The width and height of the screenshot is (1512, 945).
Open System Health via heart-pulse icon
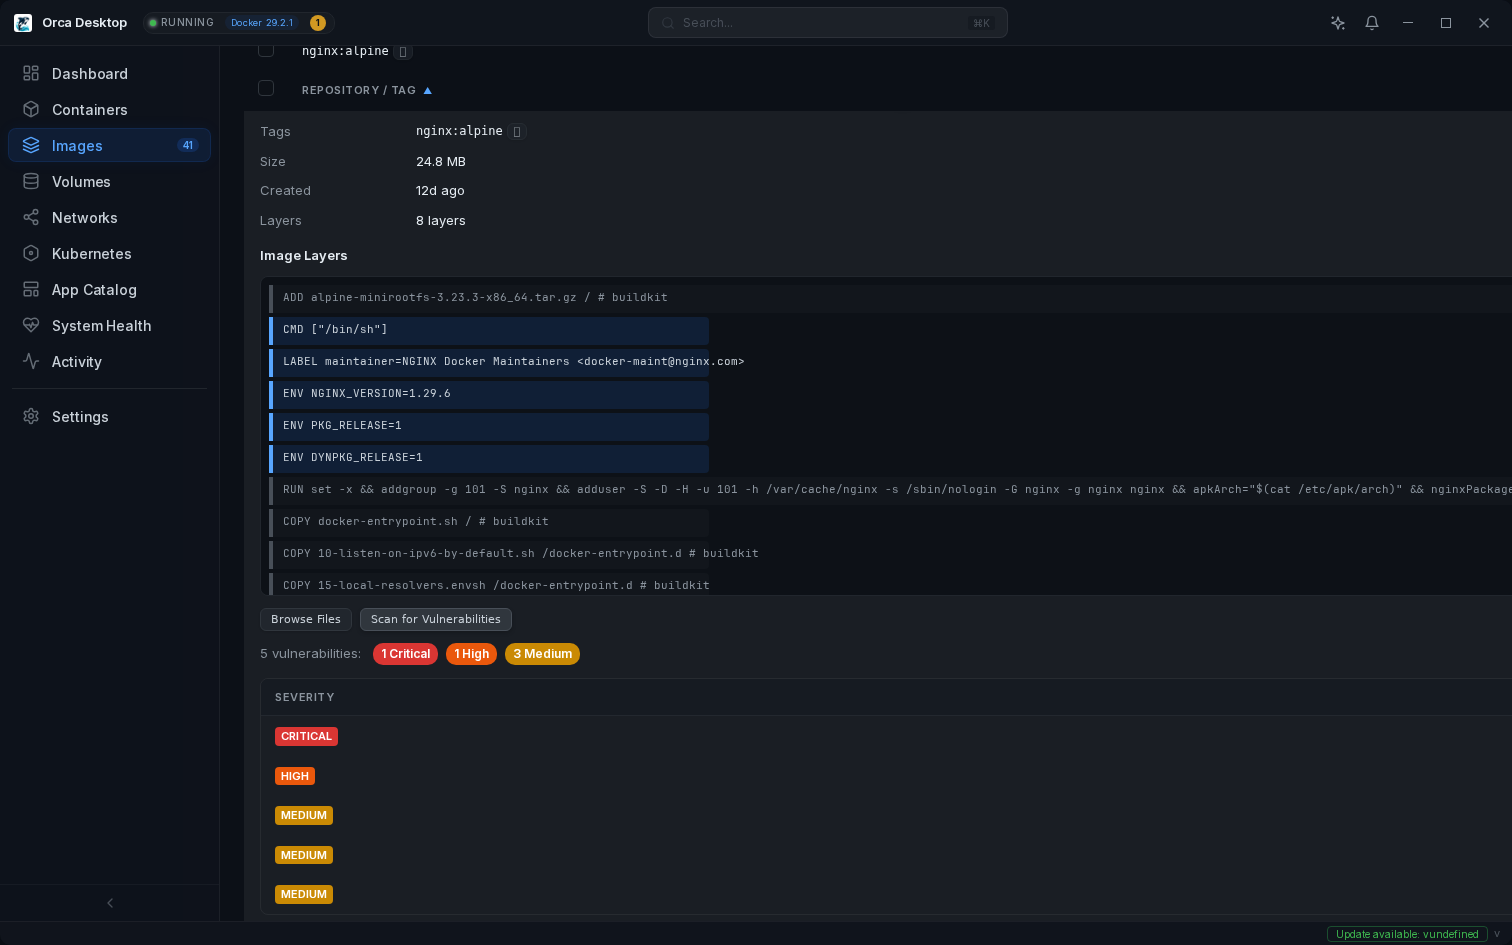(x=31, y=325)
